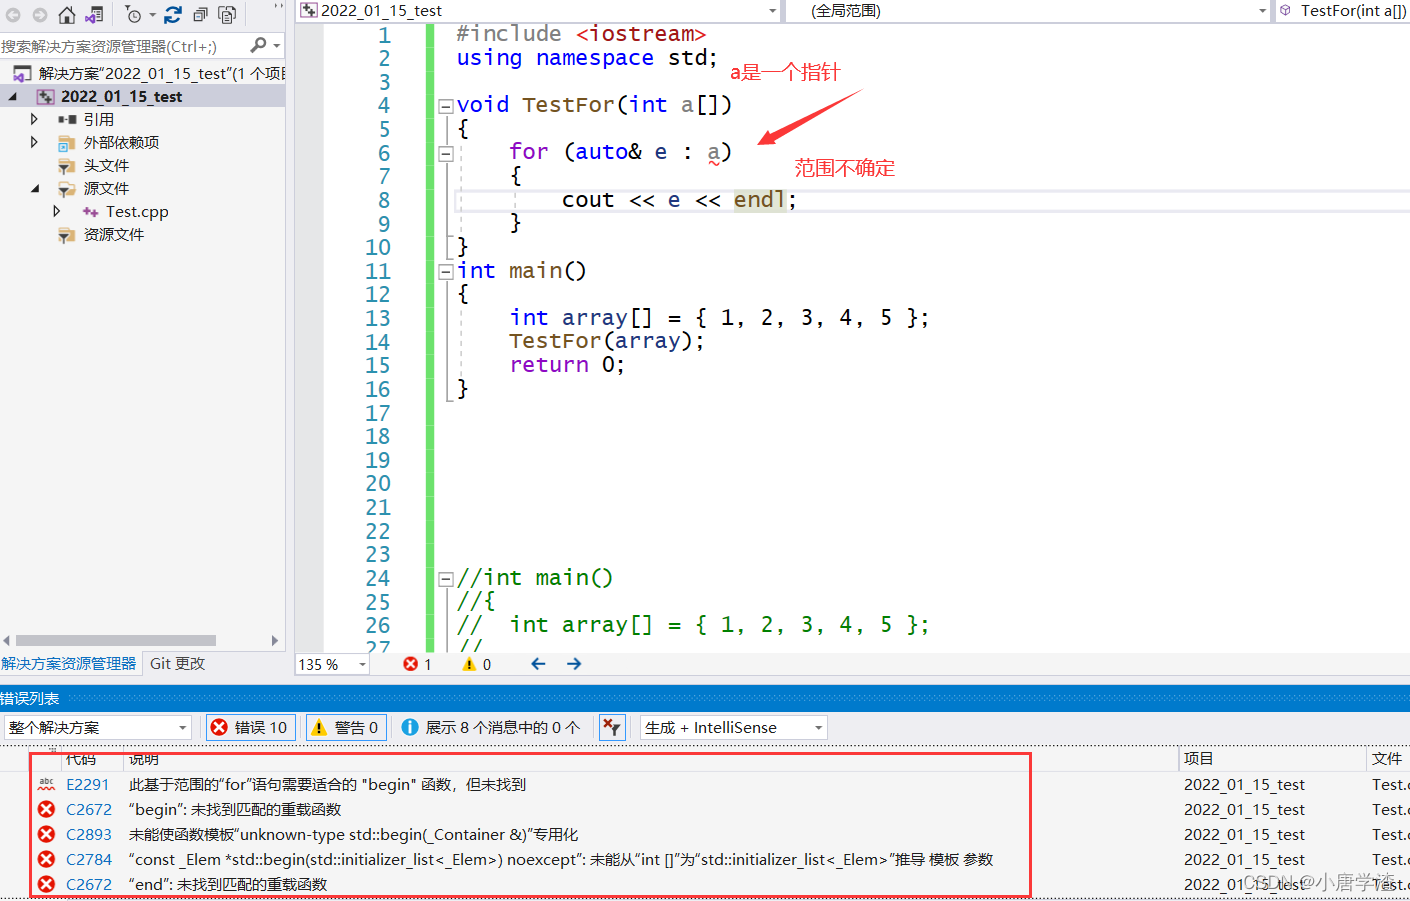Viewport: 1410px width, 901px height.
Task: Toggle the 错误 10 errors filter button
Action: tap(250, 727)
